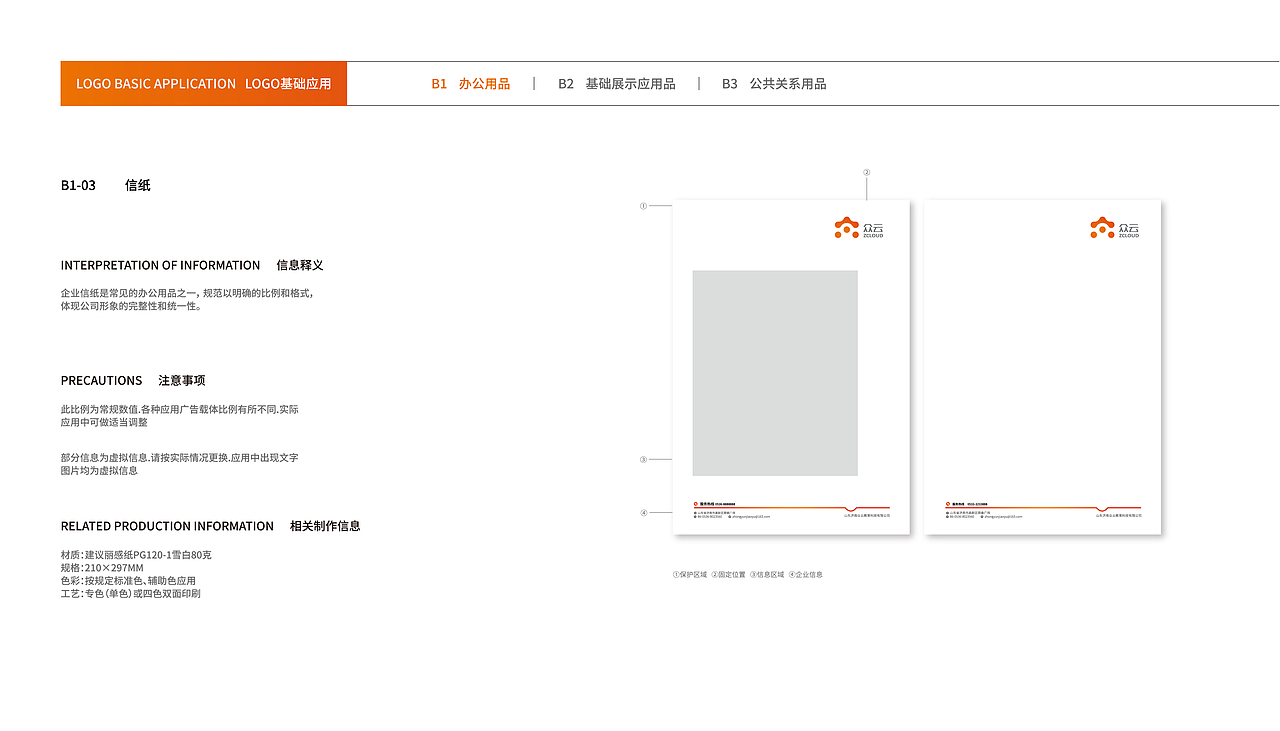Click the INTERPRETATION OF INFORMATION heading

pos(160,265)
